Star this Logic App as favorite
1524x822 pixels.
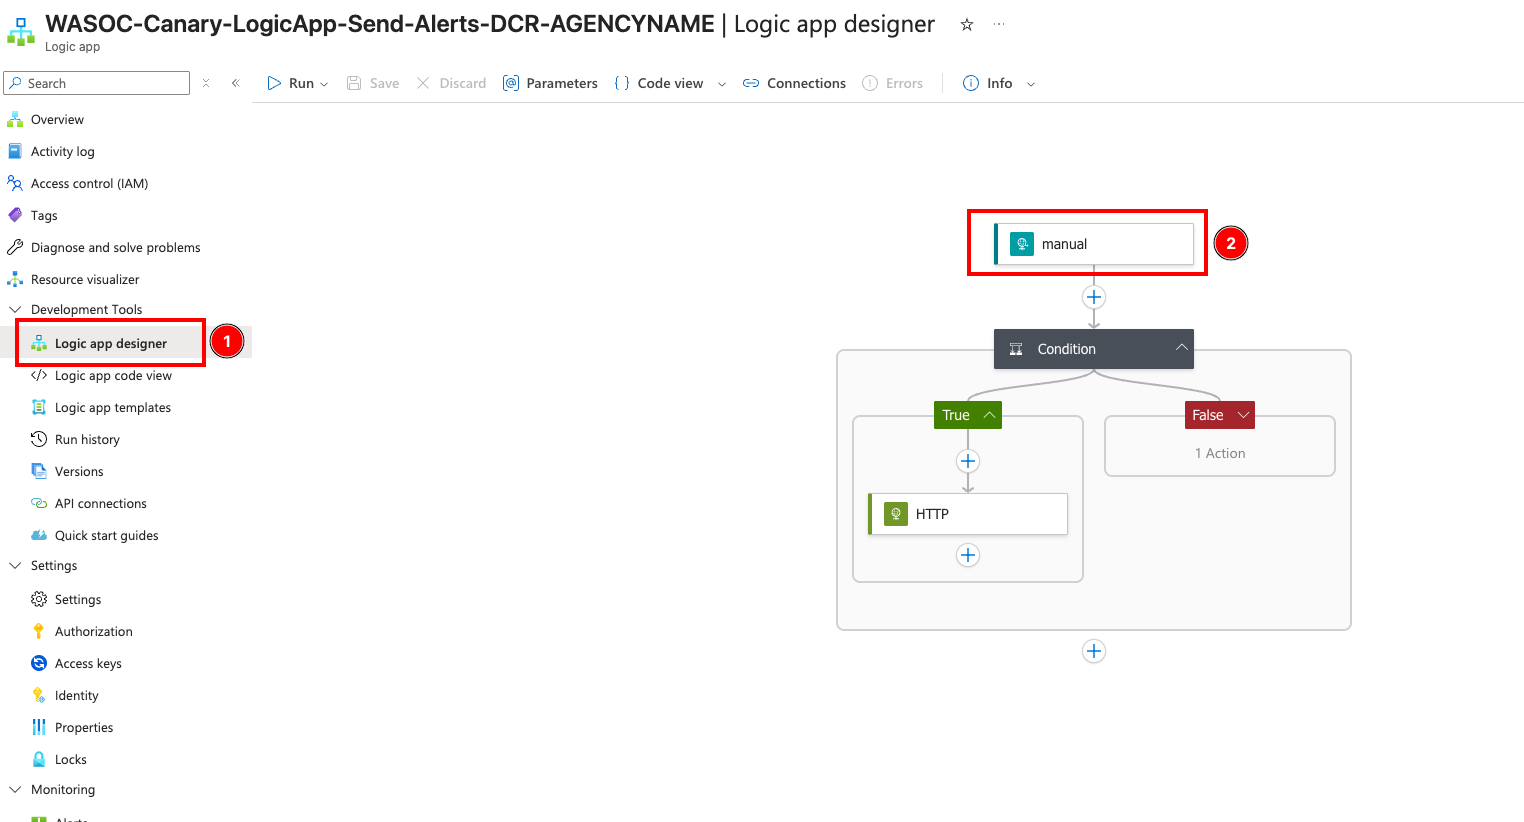click(966, 24)
